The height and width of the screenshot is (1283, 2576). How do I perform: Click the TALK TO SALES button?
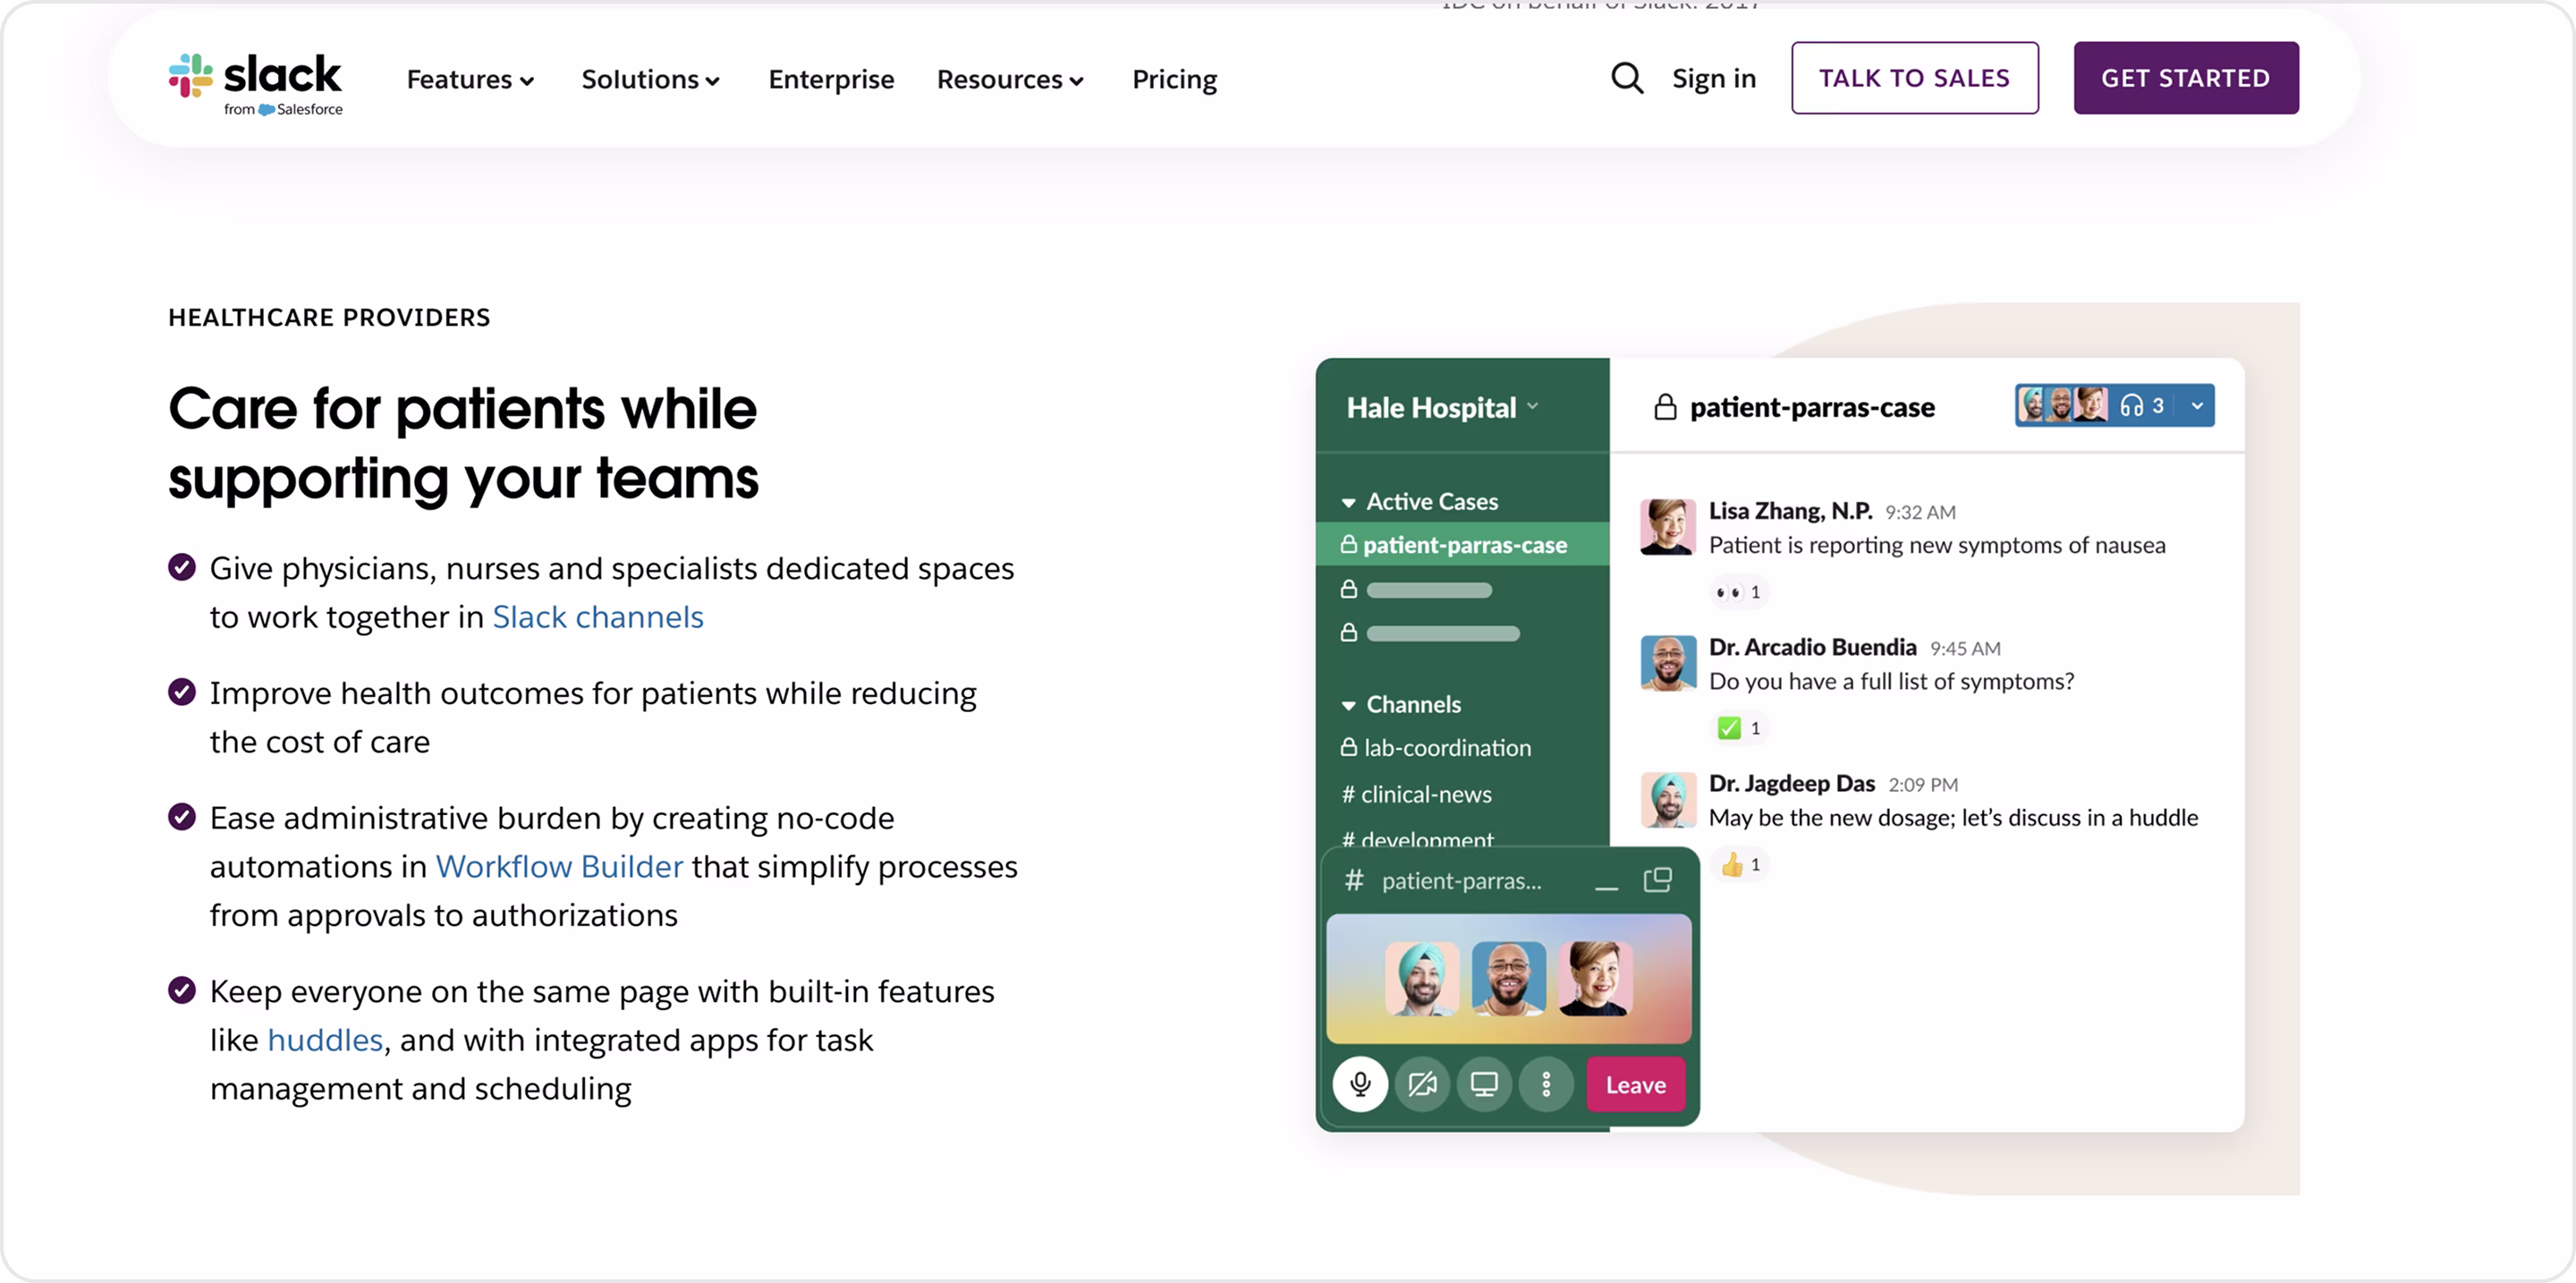point(1914,78)
